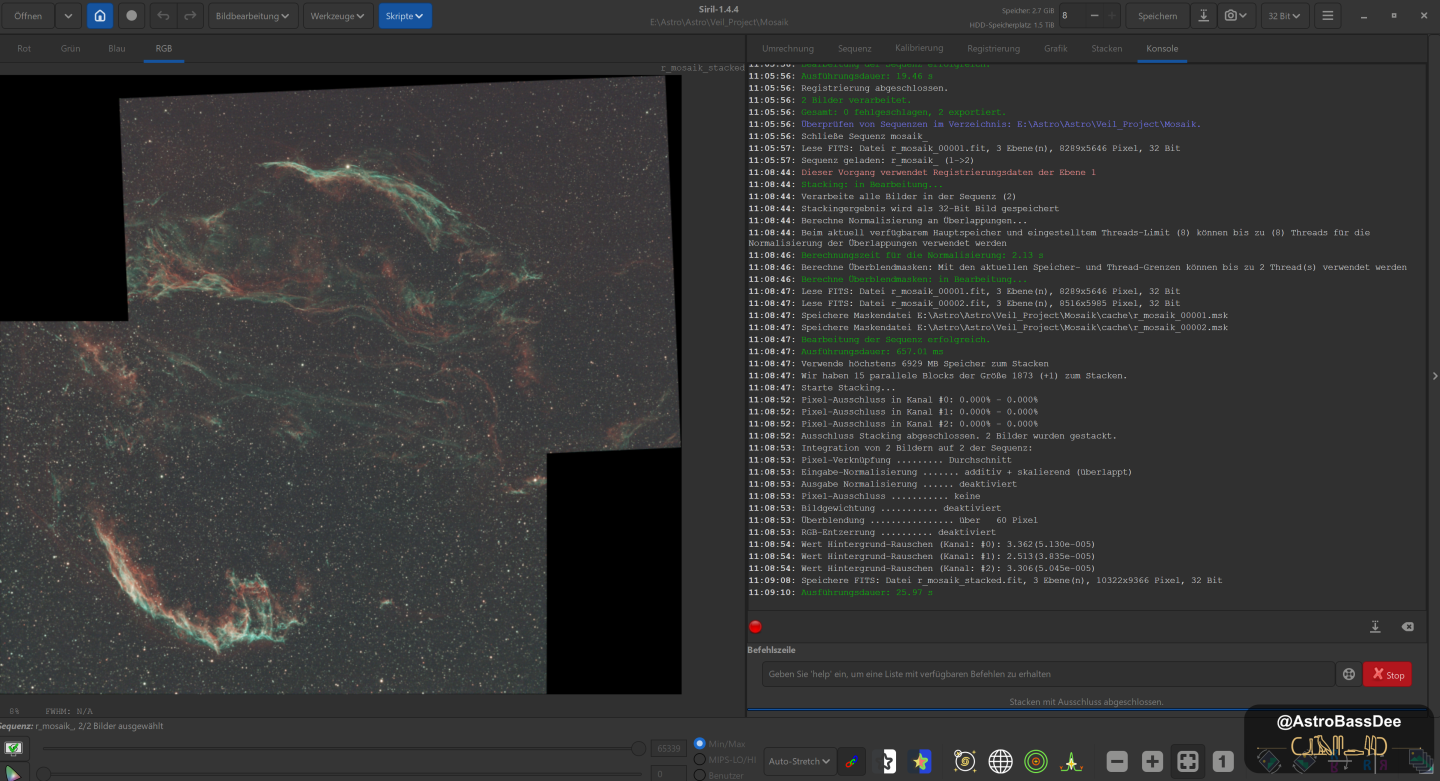Click the home working-directory icon
Image resolution: width=1440 pixels, height=781 pixels.
tap(99, 16)
